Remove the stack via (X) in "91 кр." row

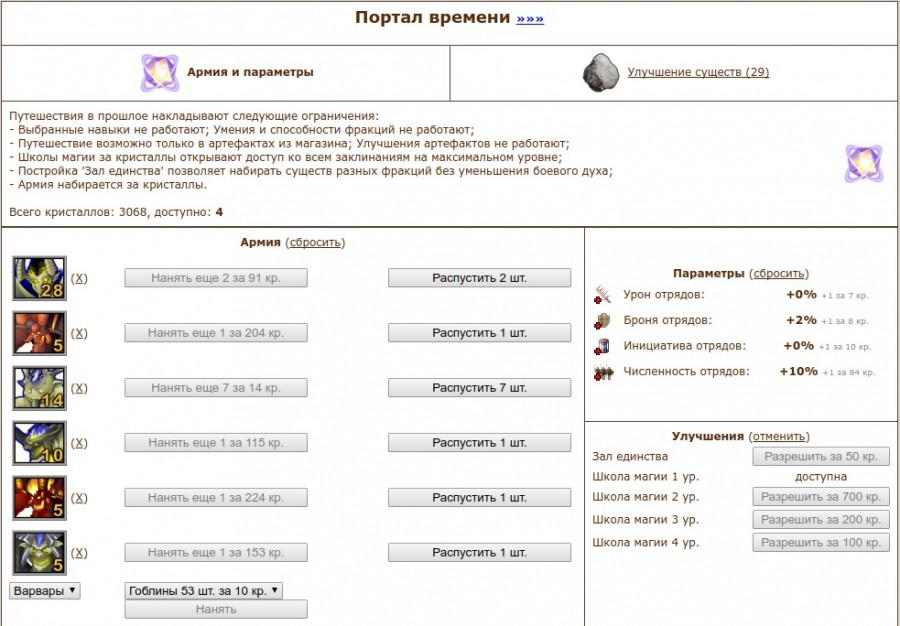tap(79, 278)
